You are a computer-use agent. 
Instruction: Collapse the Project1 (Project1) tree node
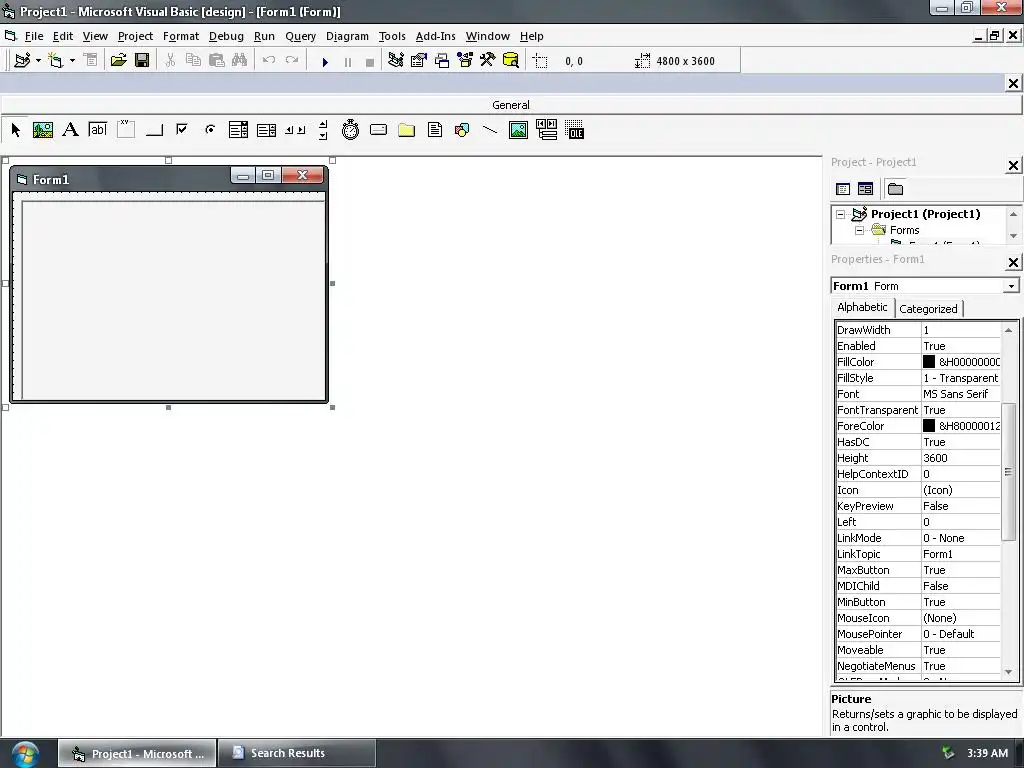tap(841, 214)
